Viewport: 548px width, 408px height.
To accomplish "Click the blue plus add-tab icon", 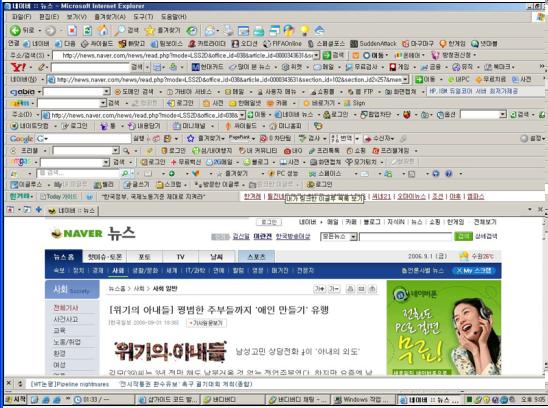I will point(39,210).
